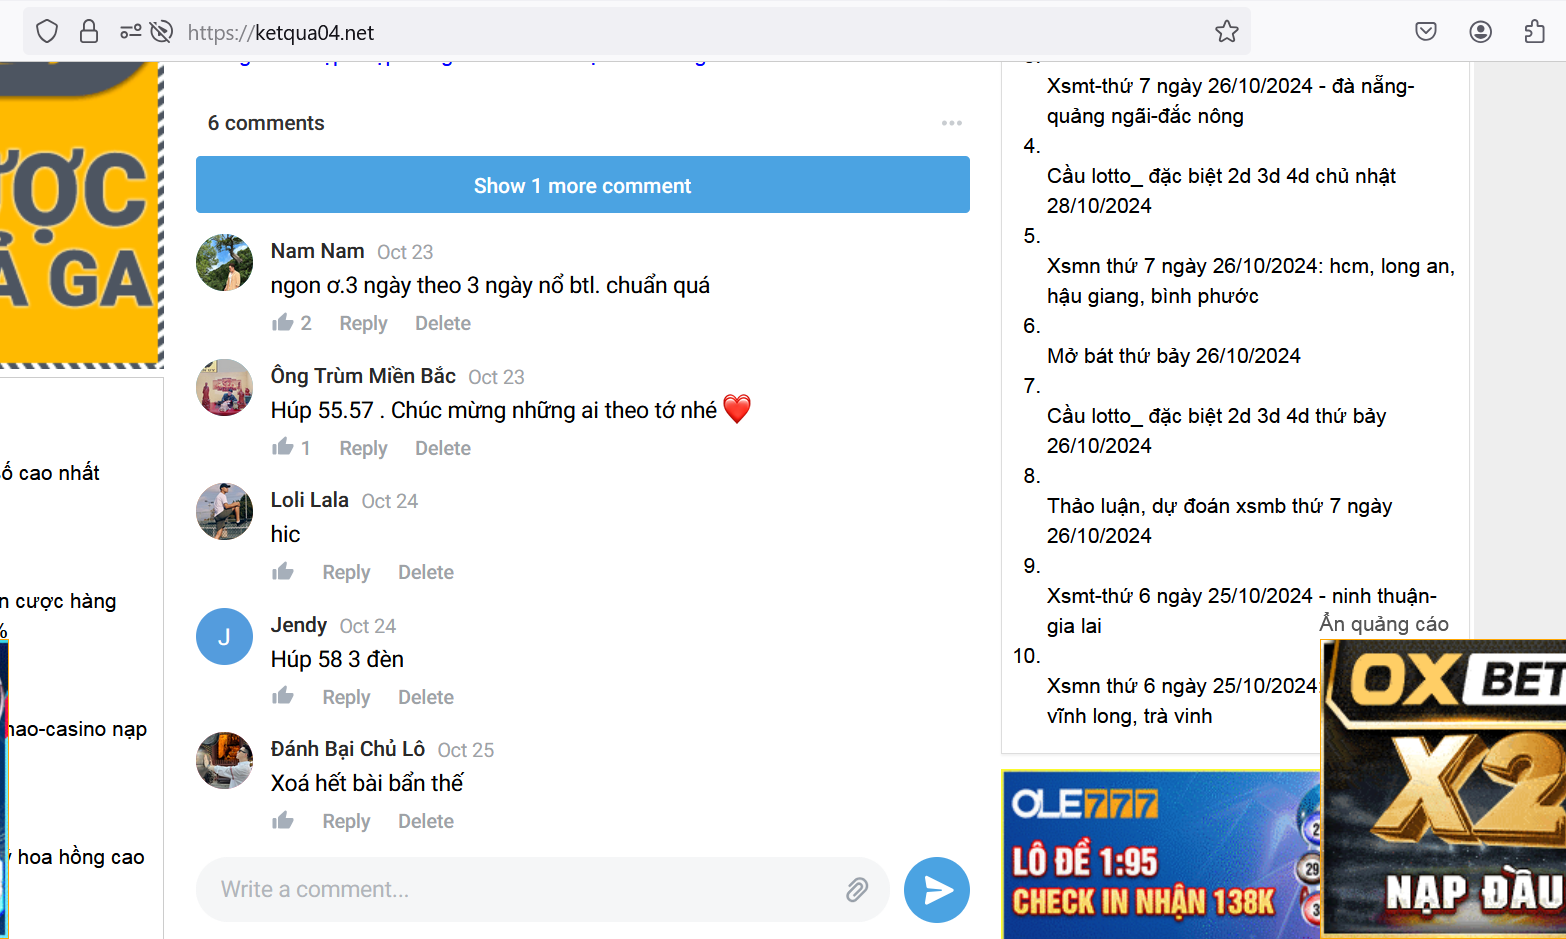
Task: Send comment with the paper plane button
Action: click(936, 890)
